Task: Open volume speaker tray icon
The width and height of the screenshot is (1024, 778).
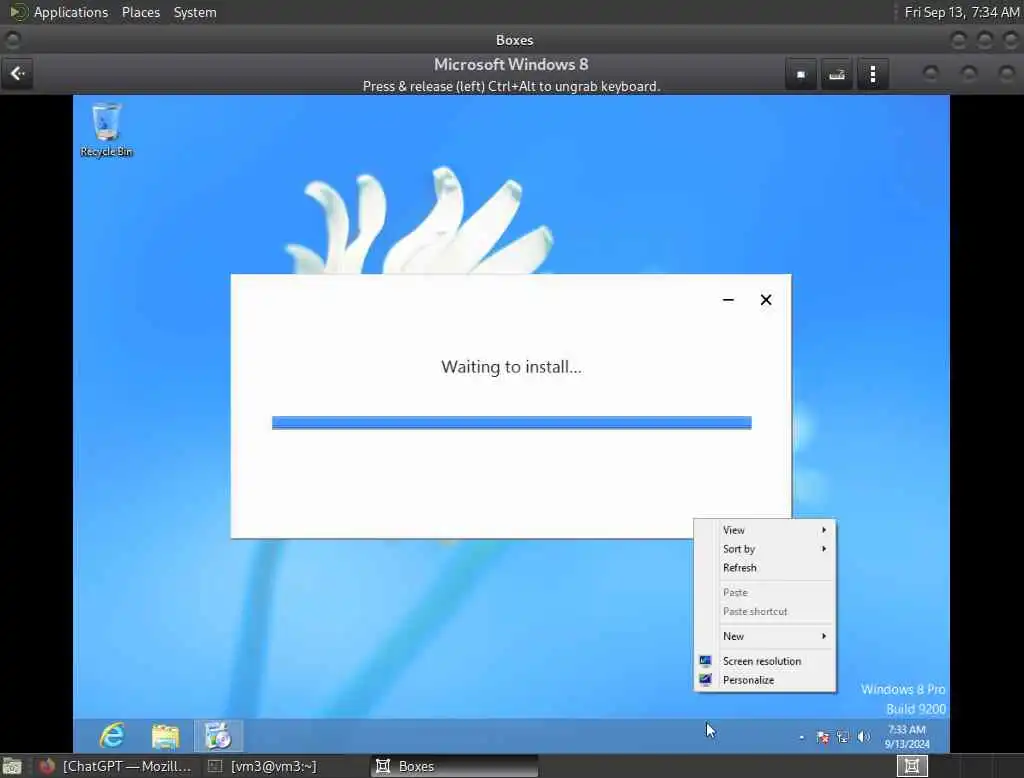Action: coord(863,737)
